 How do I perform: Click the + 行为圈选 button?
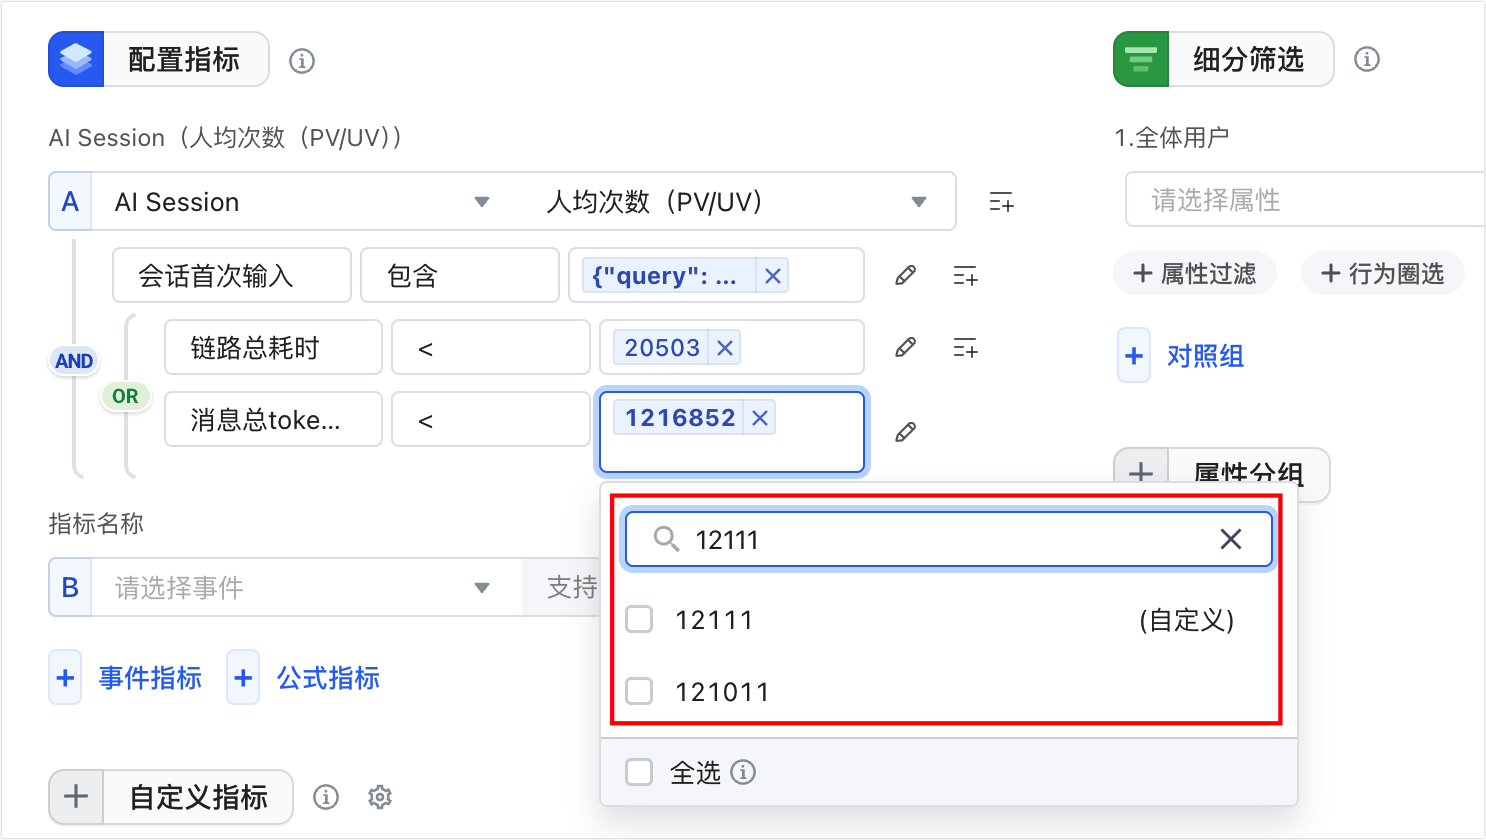point(1383,273)
